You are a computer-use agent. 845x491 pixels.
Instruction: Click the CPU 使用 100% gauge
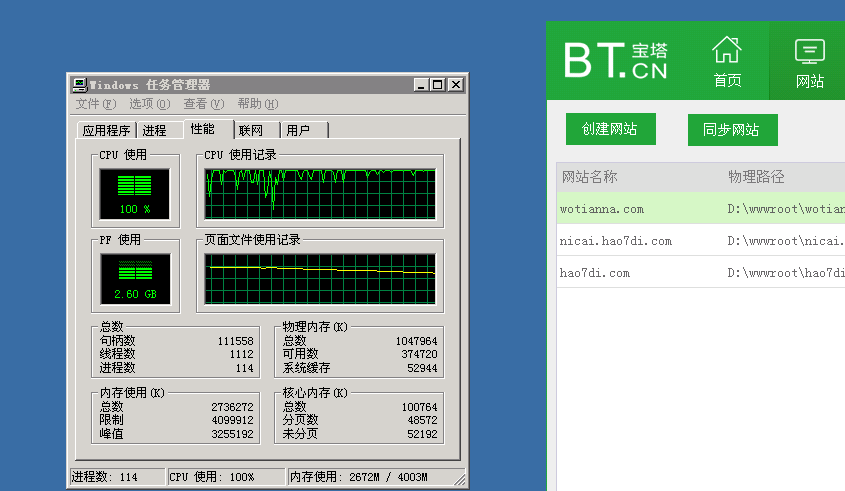[x=135, y=194]
